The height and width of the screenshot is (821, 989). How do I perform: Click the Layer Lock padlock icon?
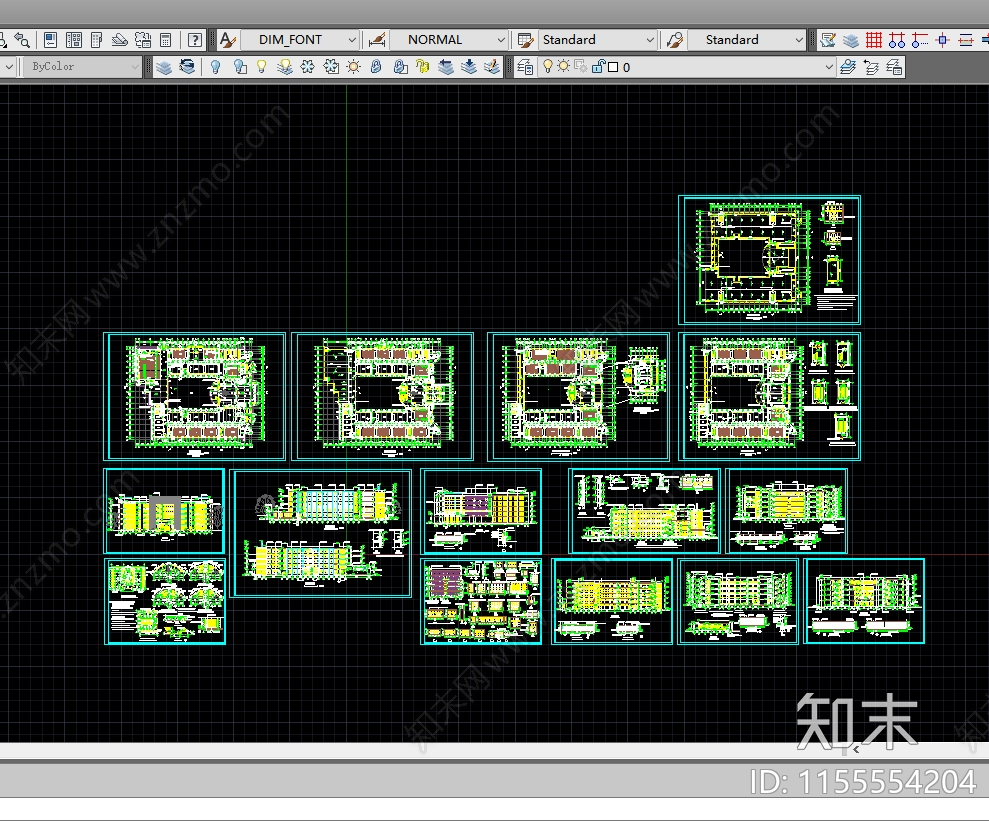(x=376, y=67)
